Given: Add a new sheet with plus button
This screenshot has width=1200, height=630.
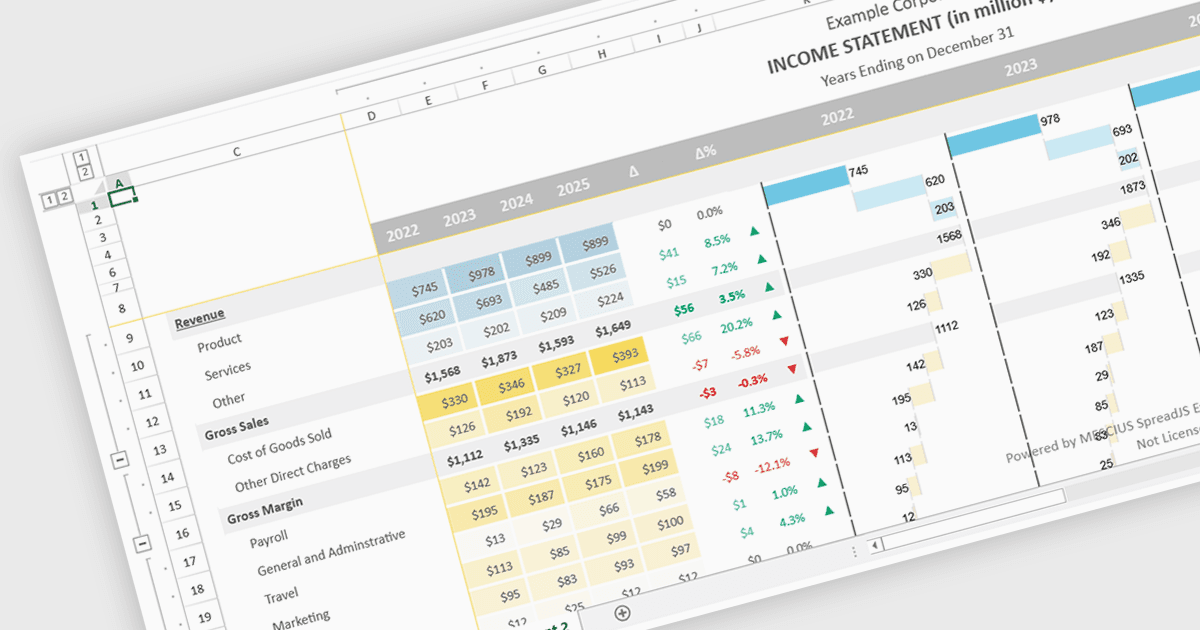Looking at the screenshot, I should point(622,612).
